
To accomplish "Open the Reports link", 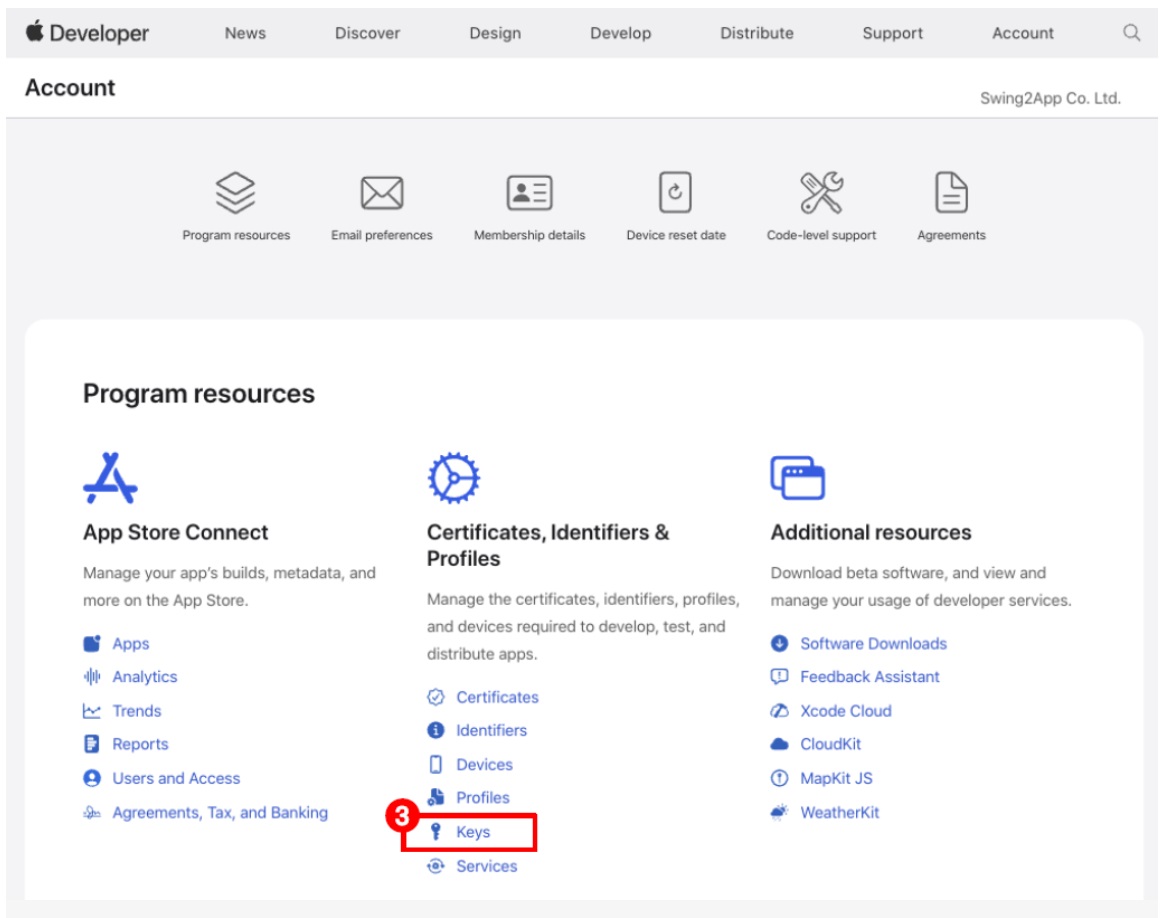I will [x=141, y=745].
